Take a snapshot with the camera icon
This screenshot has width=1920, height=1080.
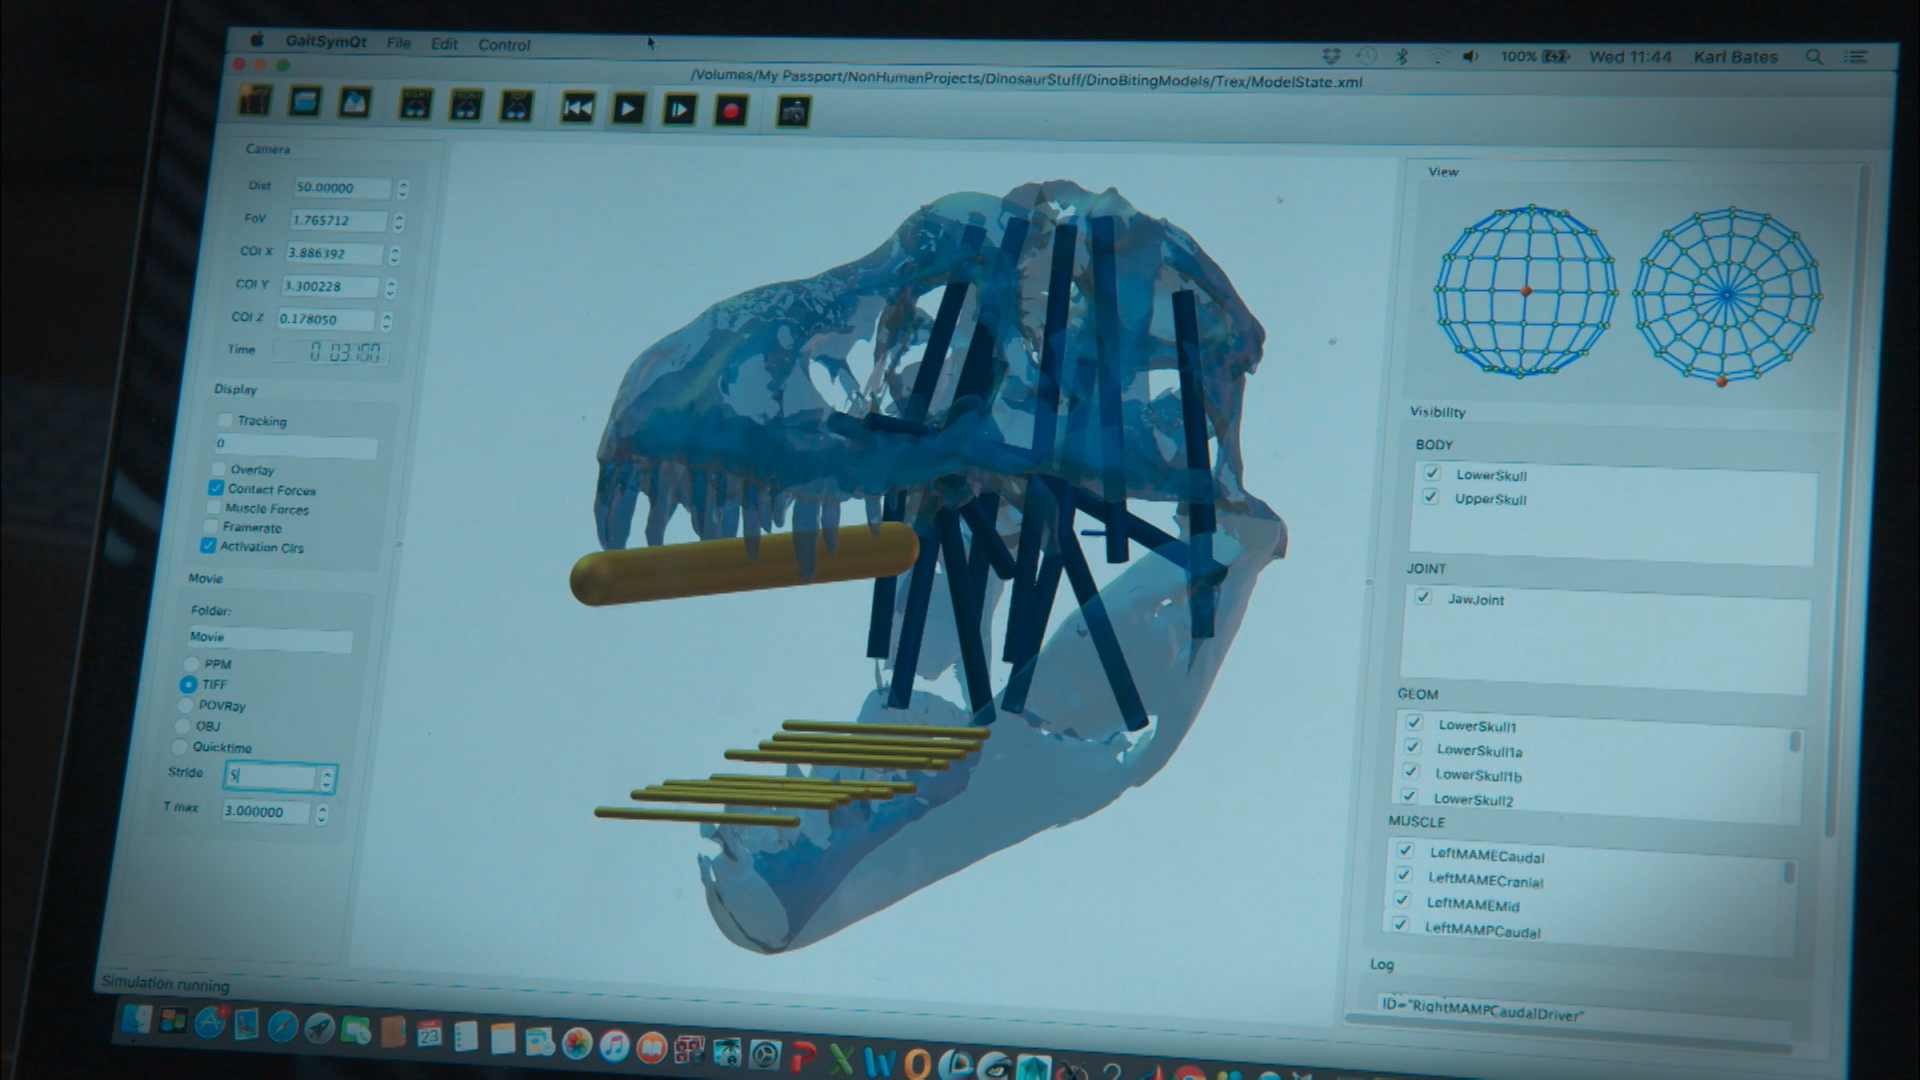tap(793, 112)
